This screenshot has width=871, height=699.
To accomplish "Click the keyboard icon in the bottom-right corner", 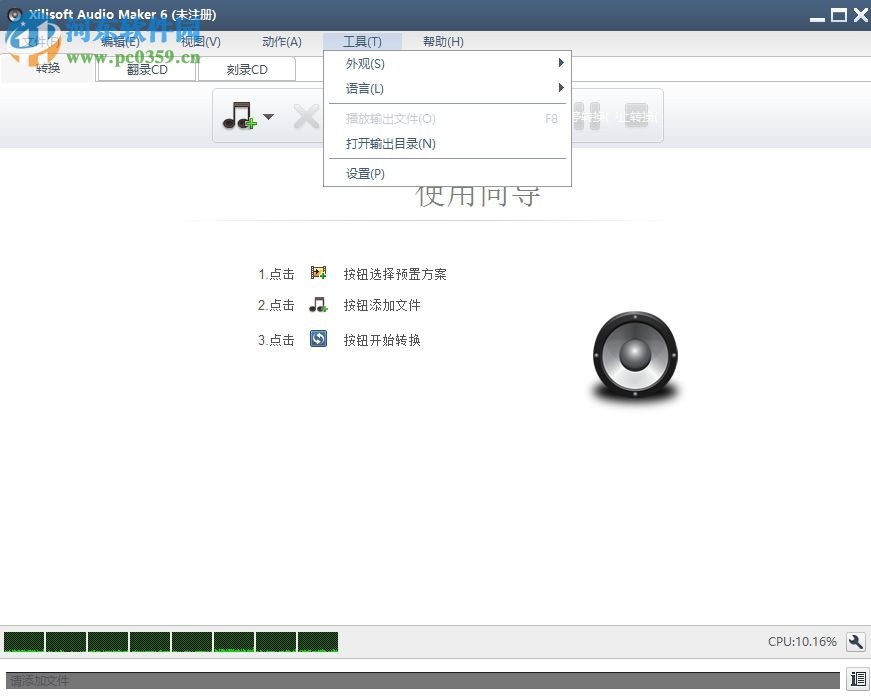I will coord(856,679).
